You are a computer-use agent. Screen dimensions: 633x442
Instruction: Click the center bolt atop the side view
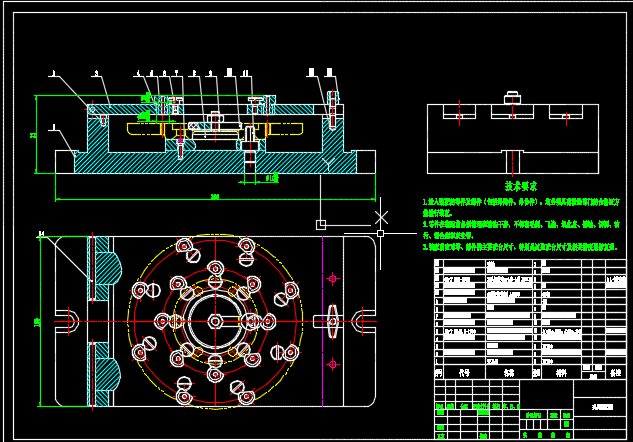[511, 97]
